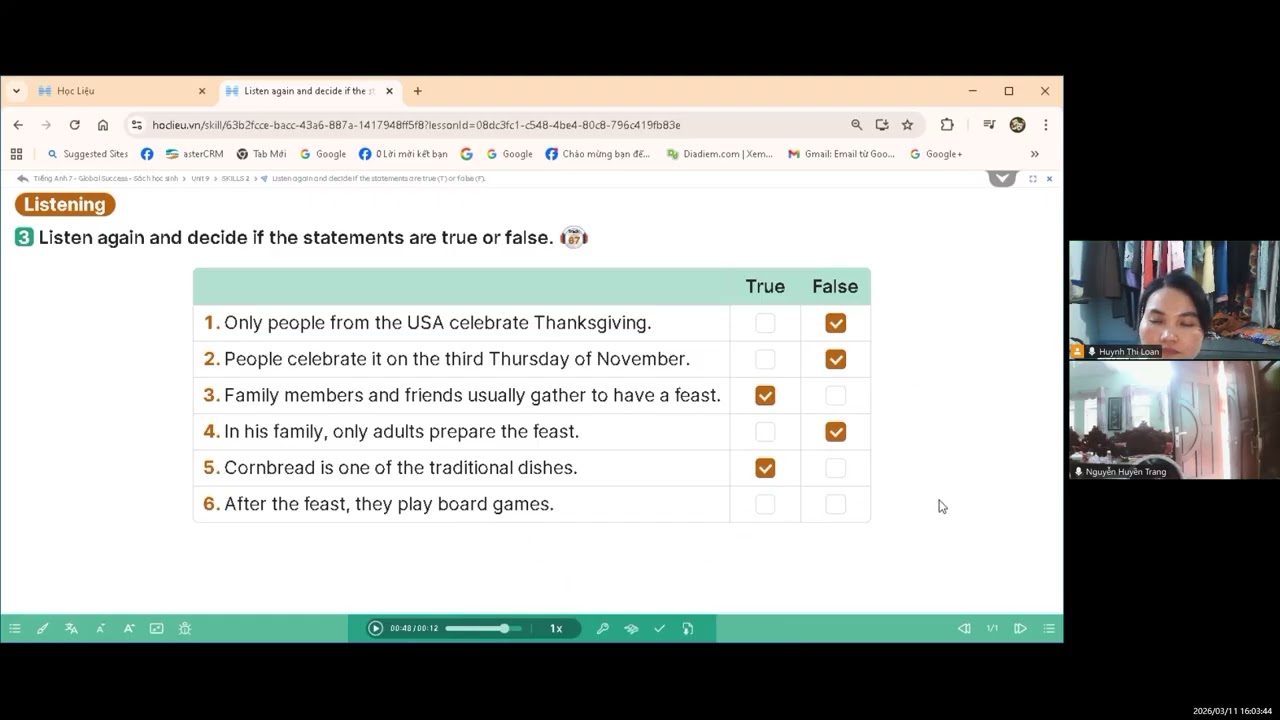Bookmark this page with the star icon
Screen dimensions: 1280x720
pos(907,125)
